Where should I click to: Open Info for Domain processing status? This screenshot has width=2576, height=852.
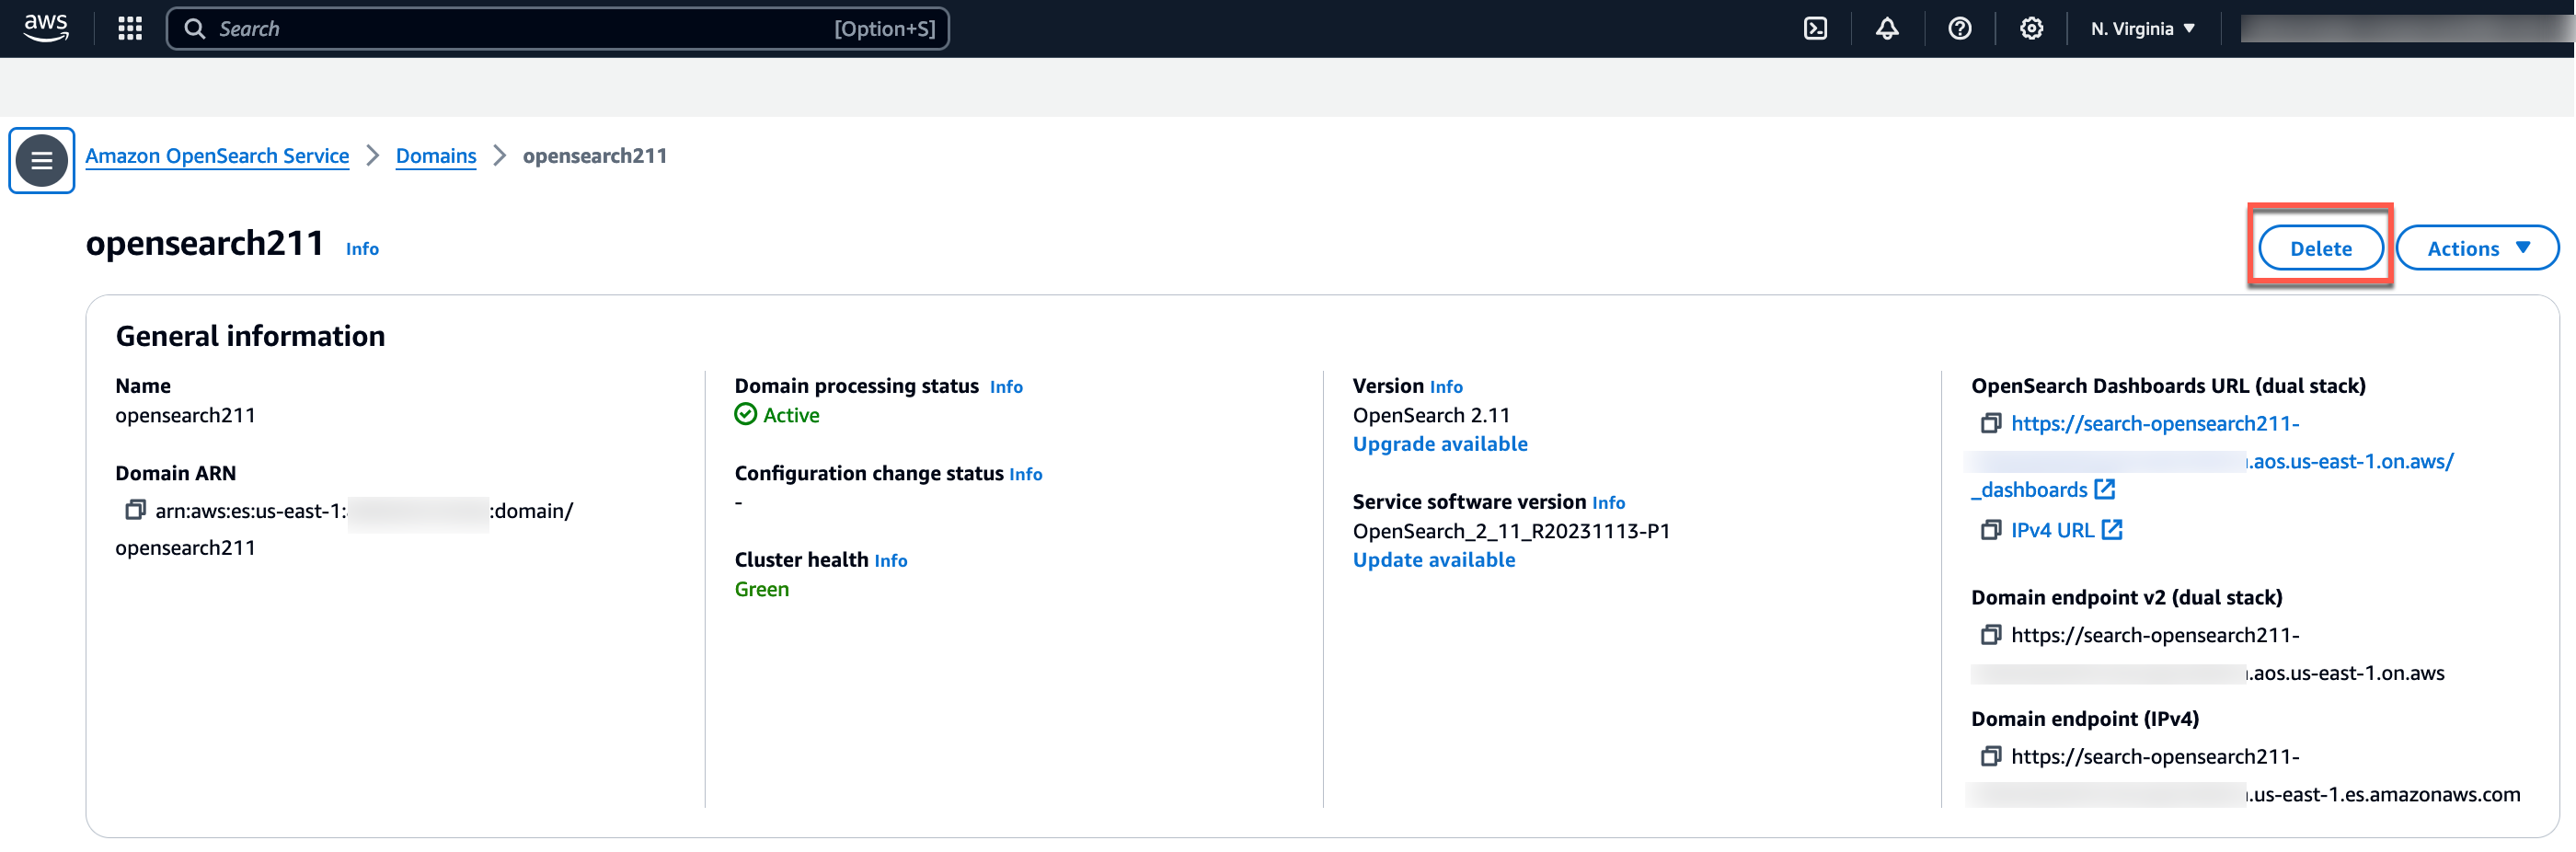tap(1006, 387)
